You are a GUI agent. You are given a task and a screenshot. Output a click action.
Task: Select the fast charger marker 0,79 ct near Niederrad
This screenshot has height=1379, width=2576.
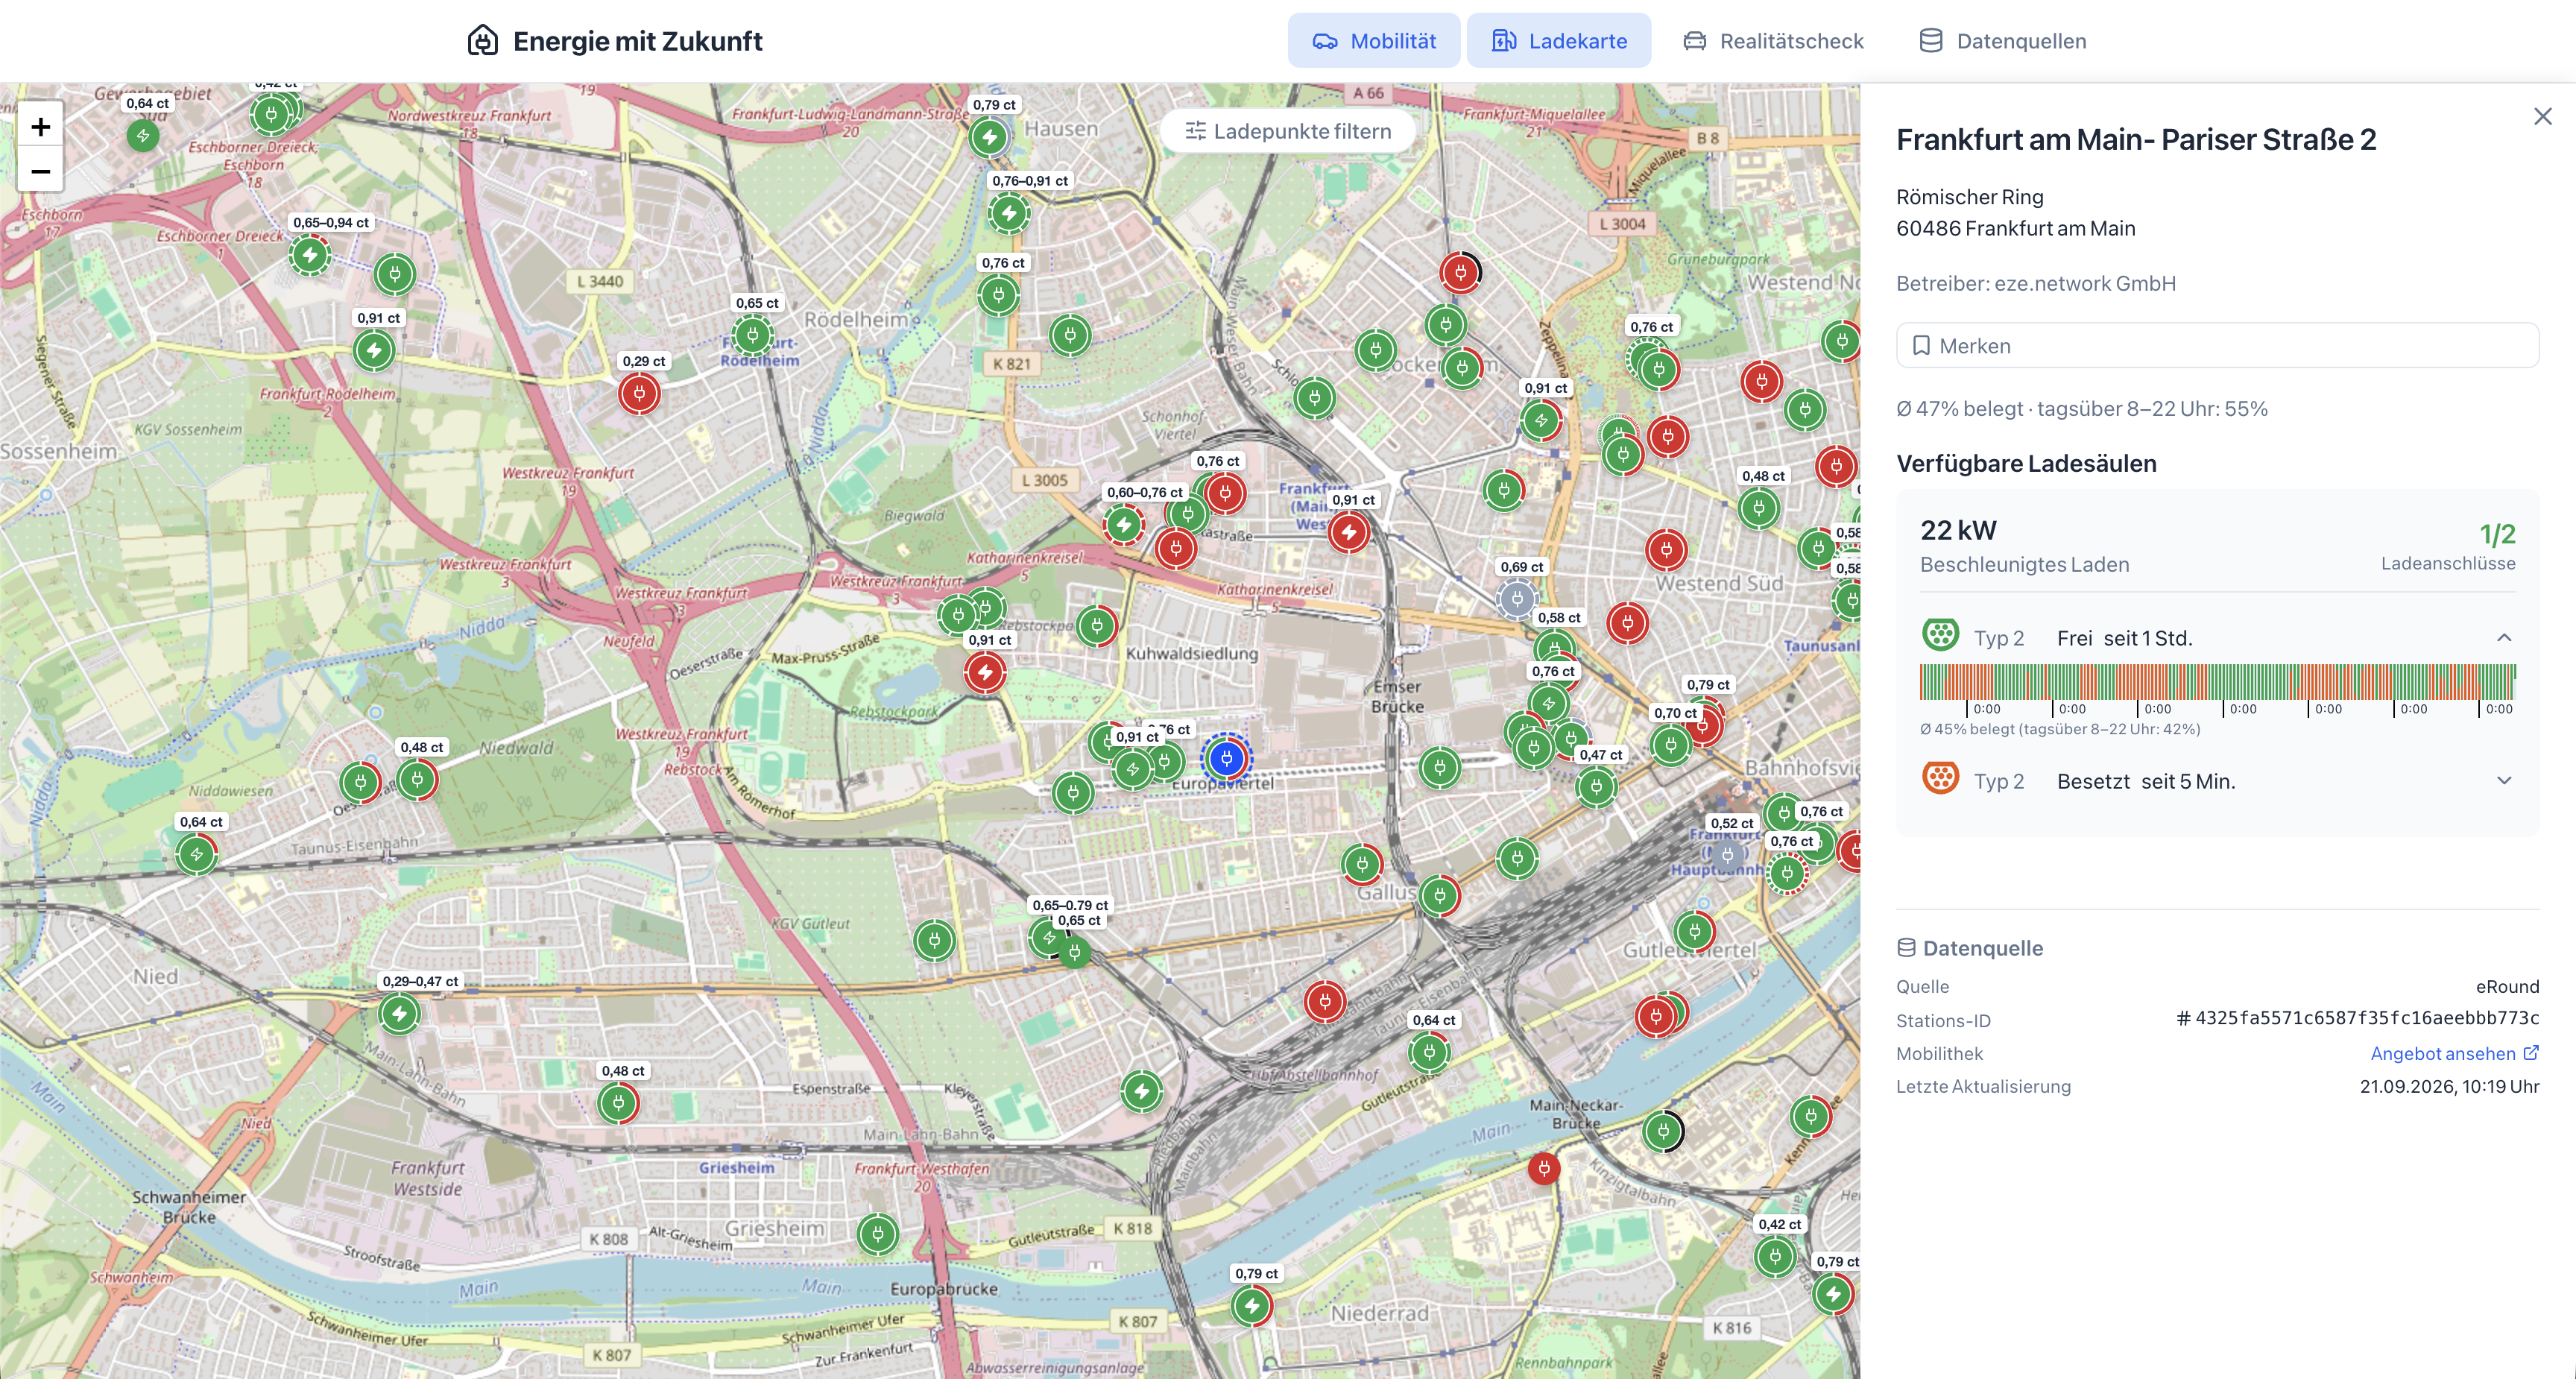(x=1251, y=1305)
